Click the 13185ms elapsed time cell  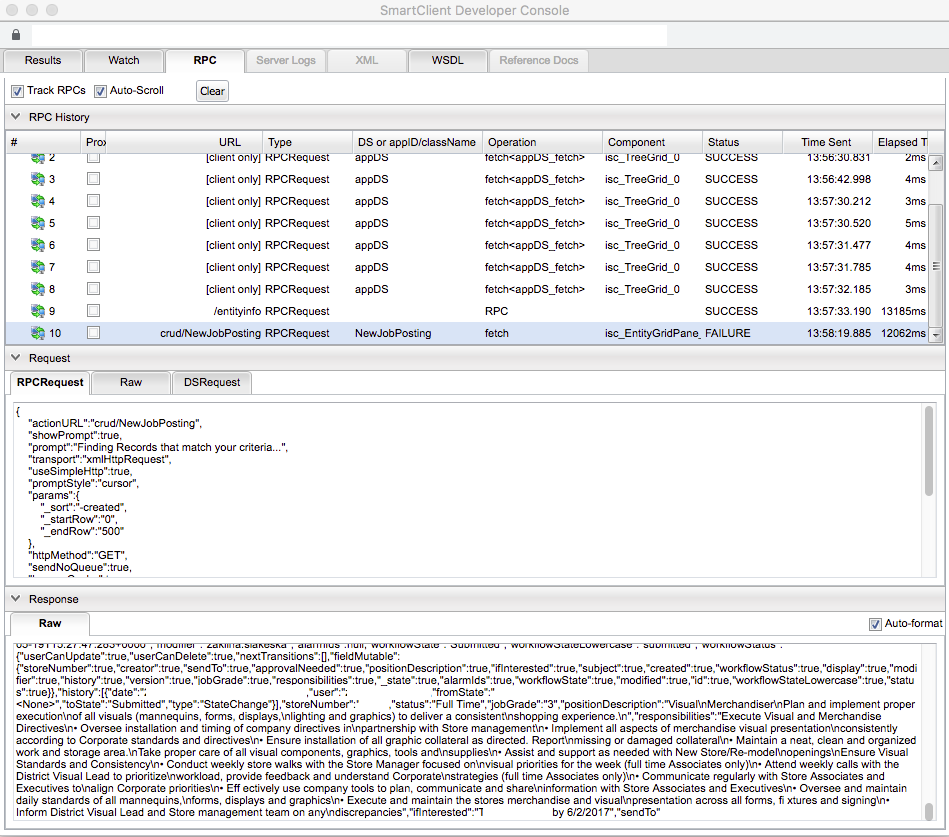[x=903, y=311]
